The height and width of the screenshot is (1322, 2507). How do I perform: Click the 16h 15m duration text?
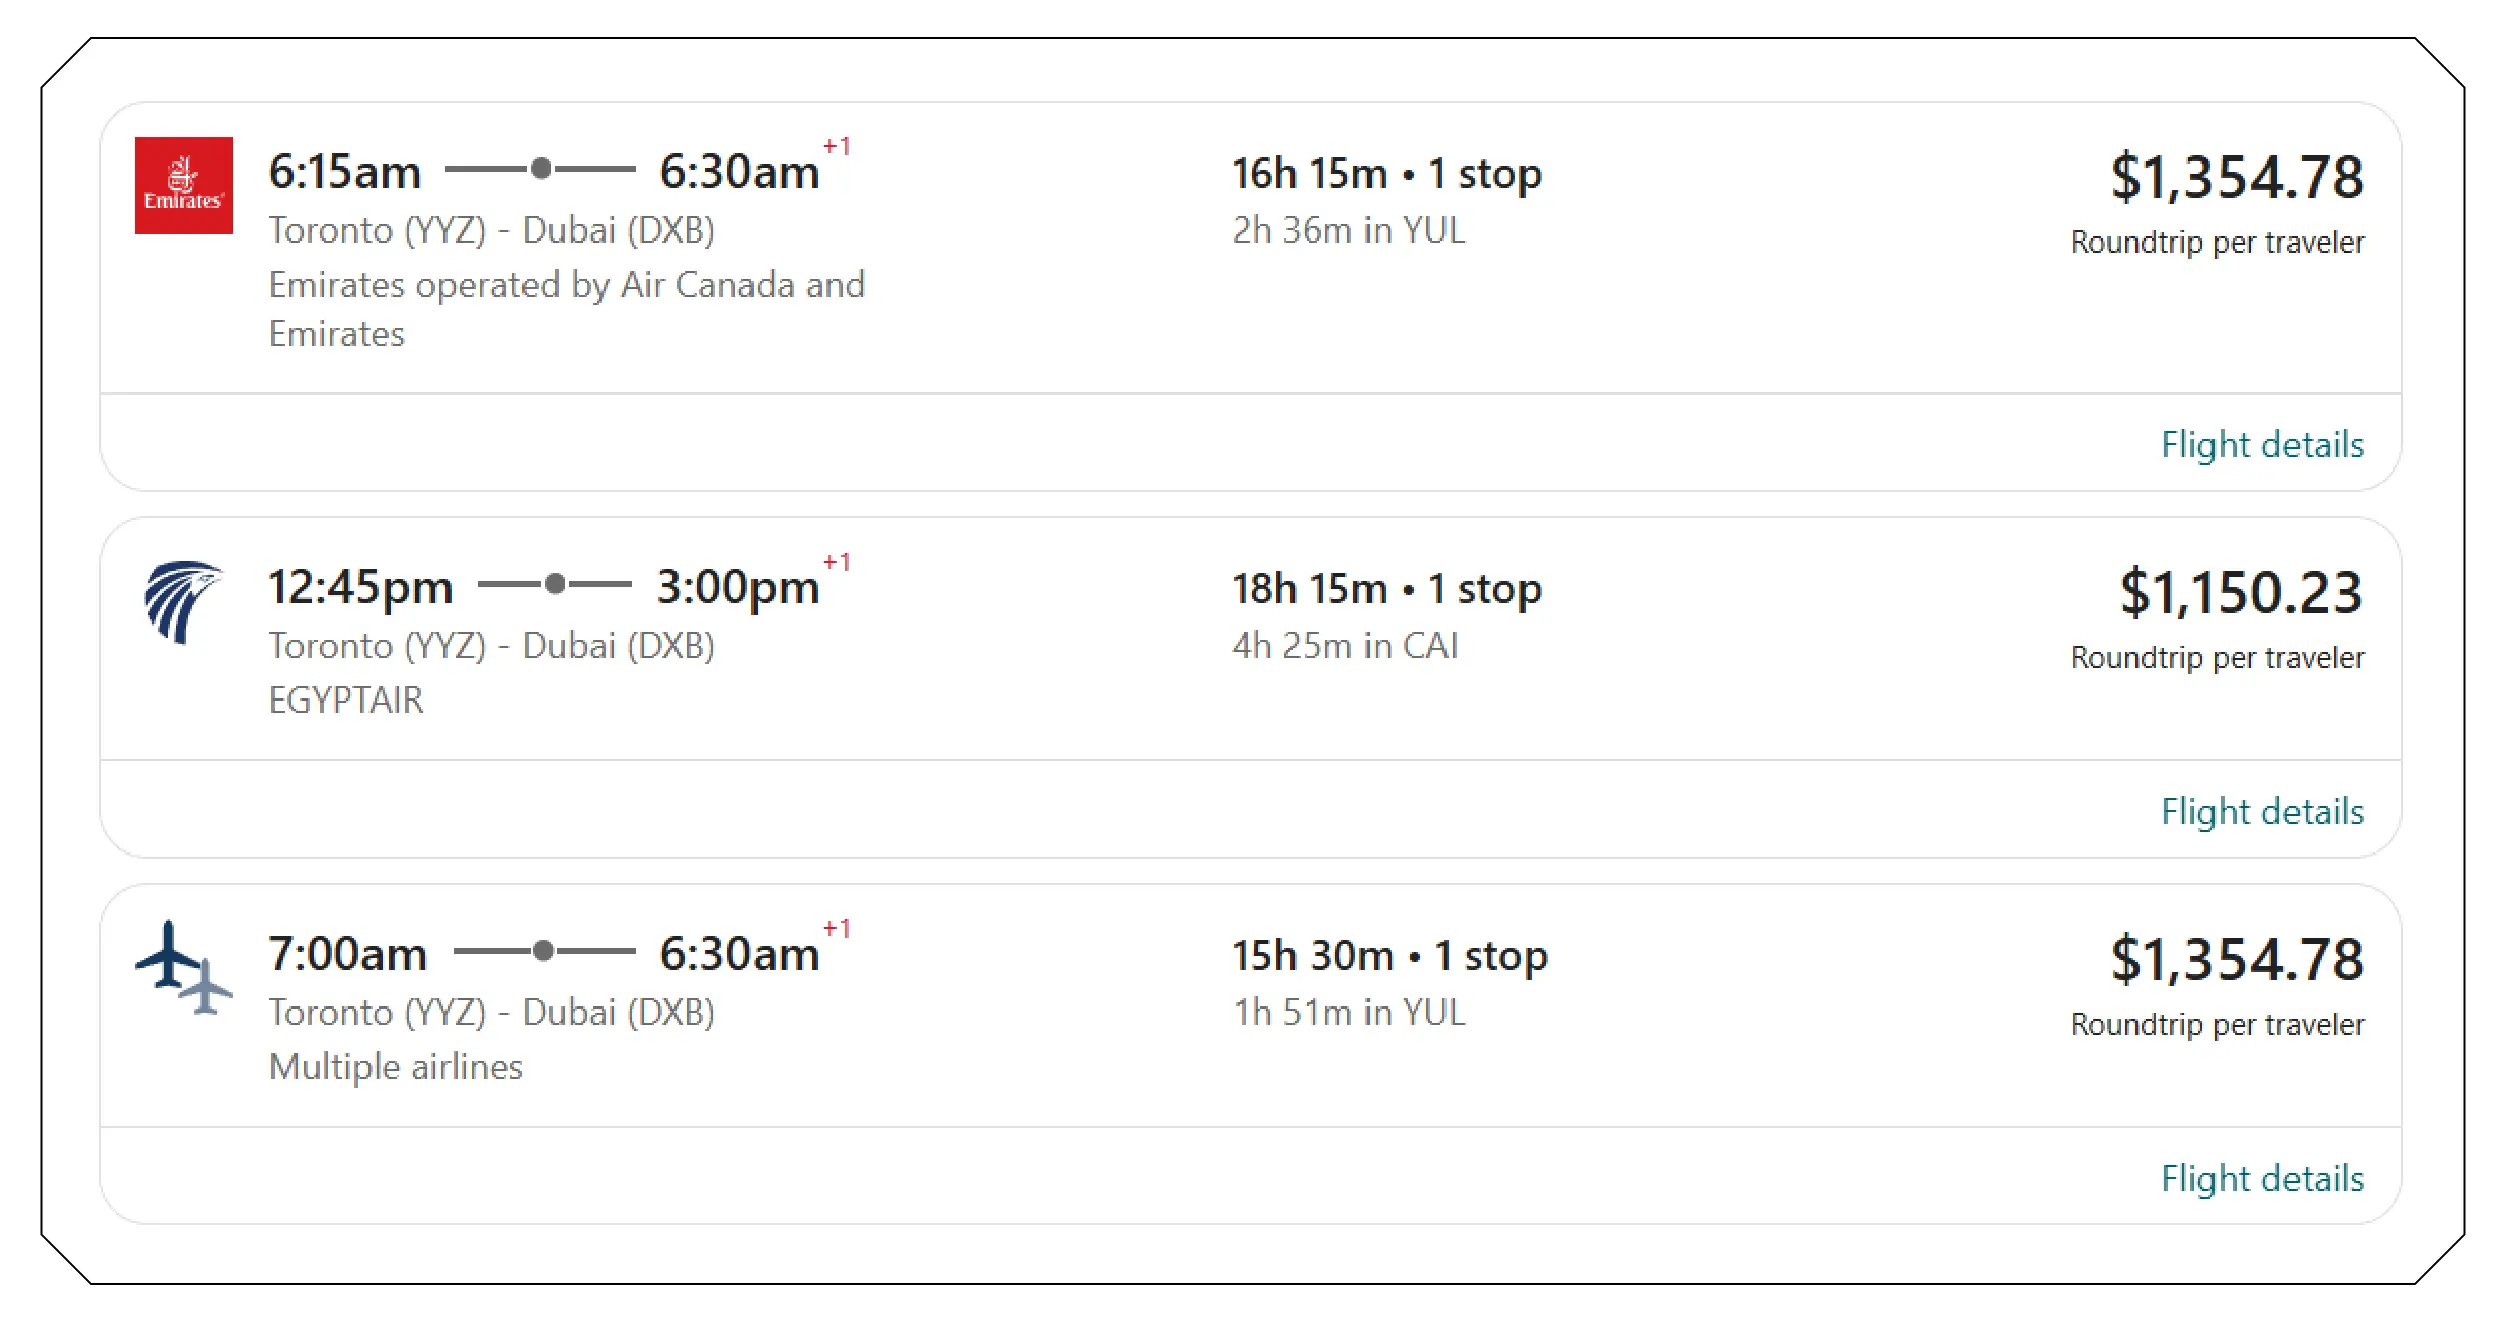tap(1309, 173)
